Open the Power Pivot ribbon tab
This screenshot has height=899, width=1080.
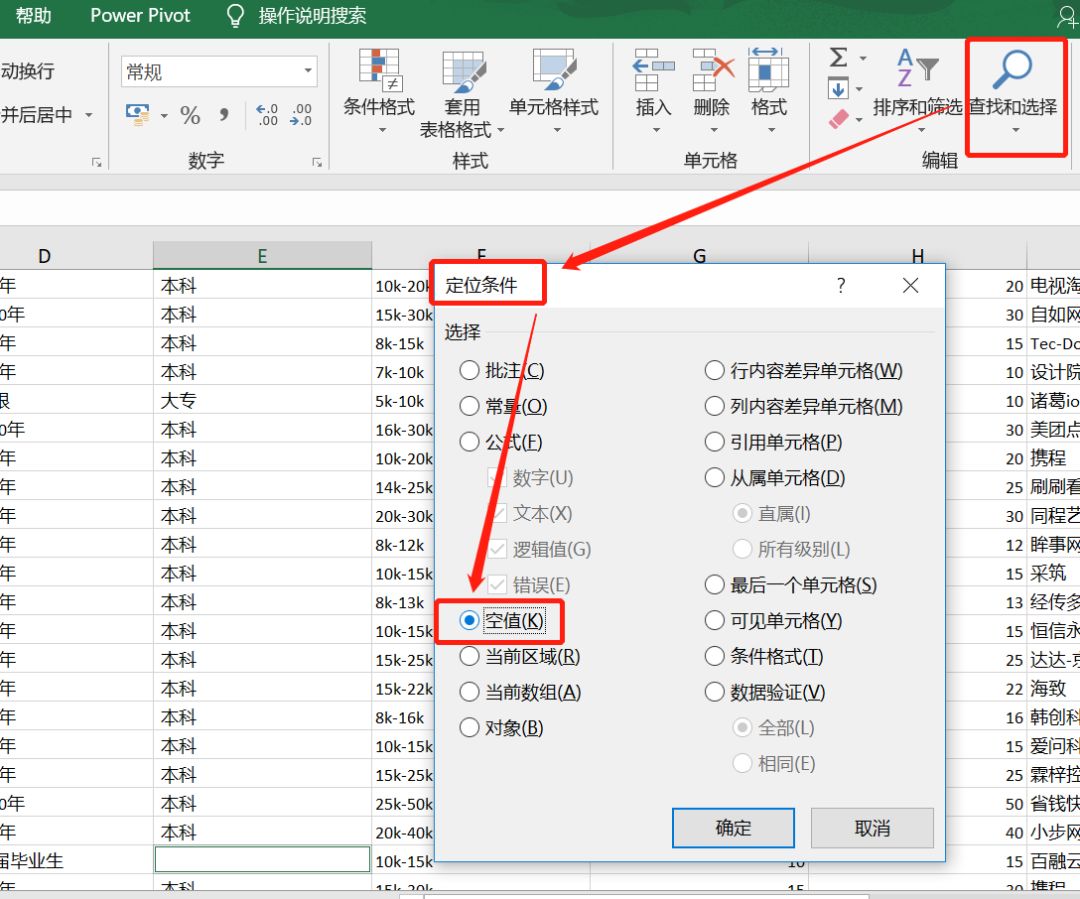point(140,15)
